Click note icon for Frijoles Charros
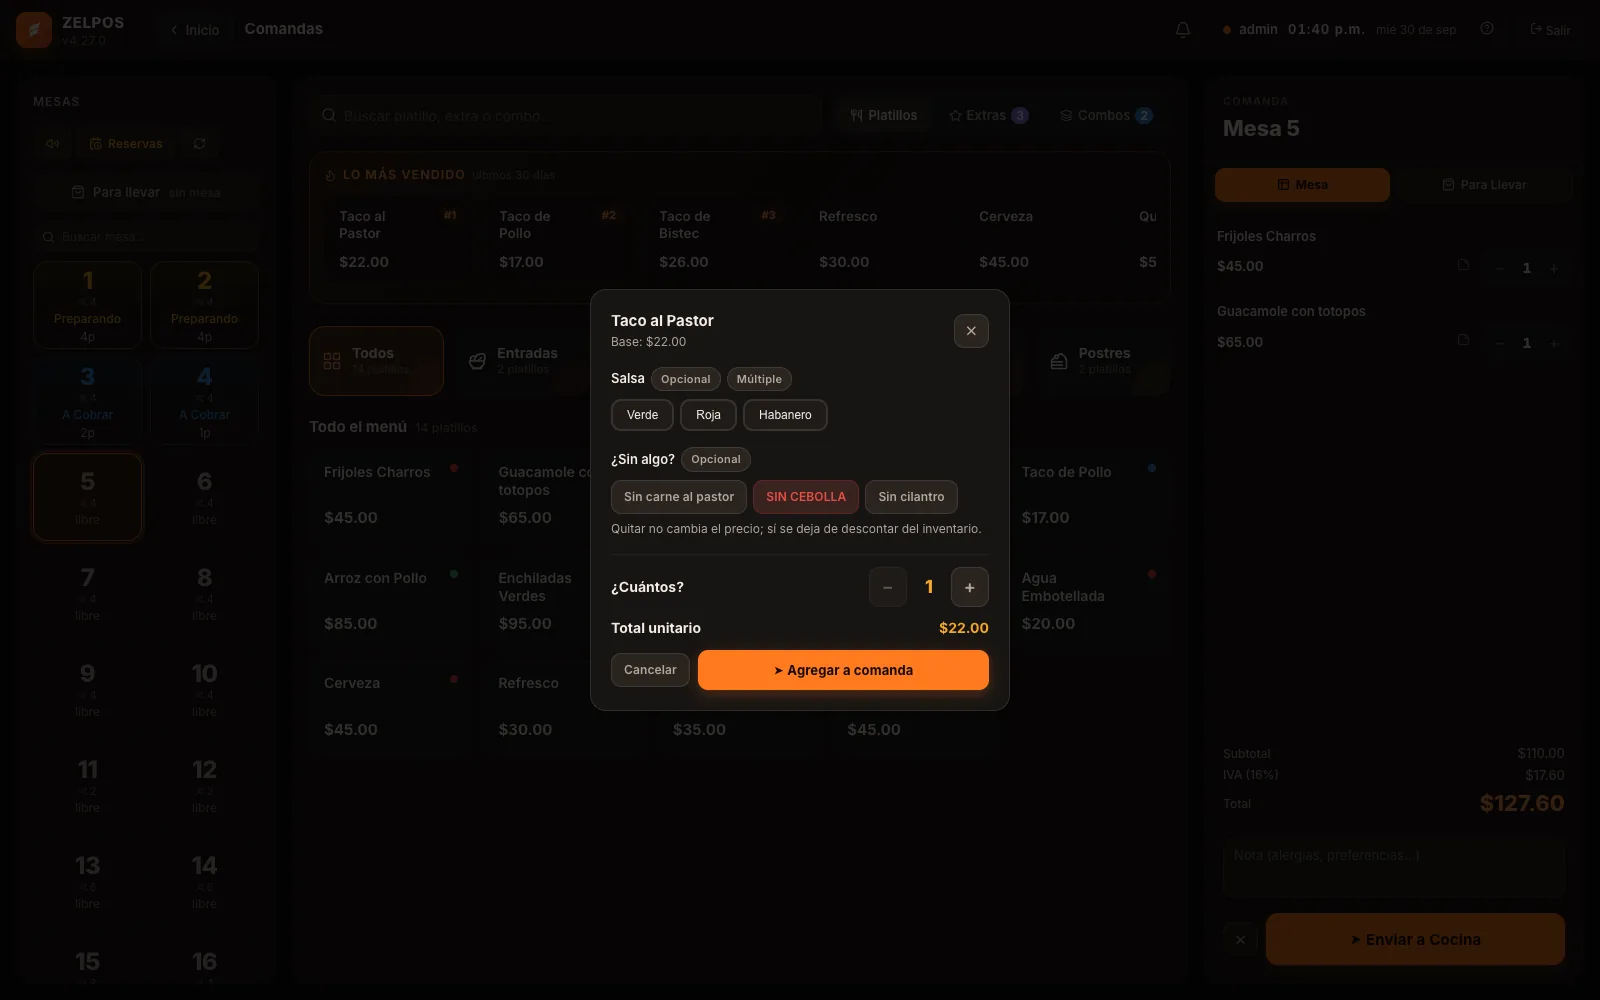Screen dimensions: 1600x1000 point(1463,265)
